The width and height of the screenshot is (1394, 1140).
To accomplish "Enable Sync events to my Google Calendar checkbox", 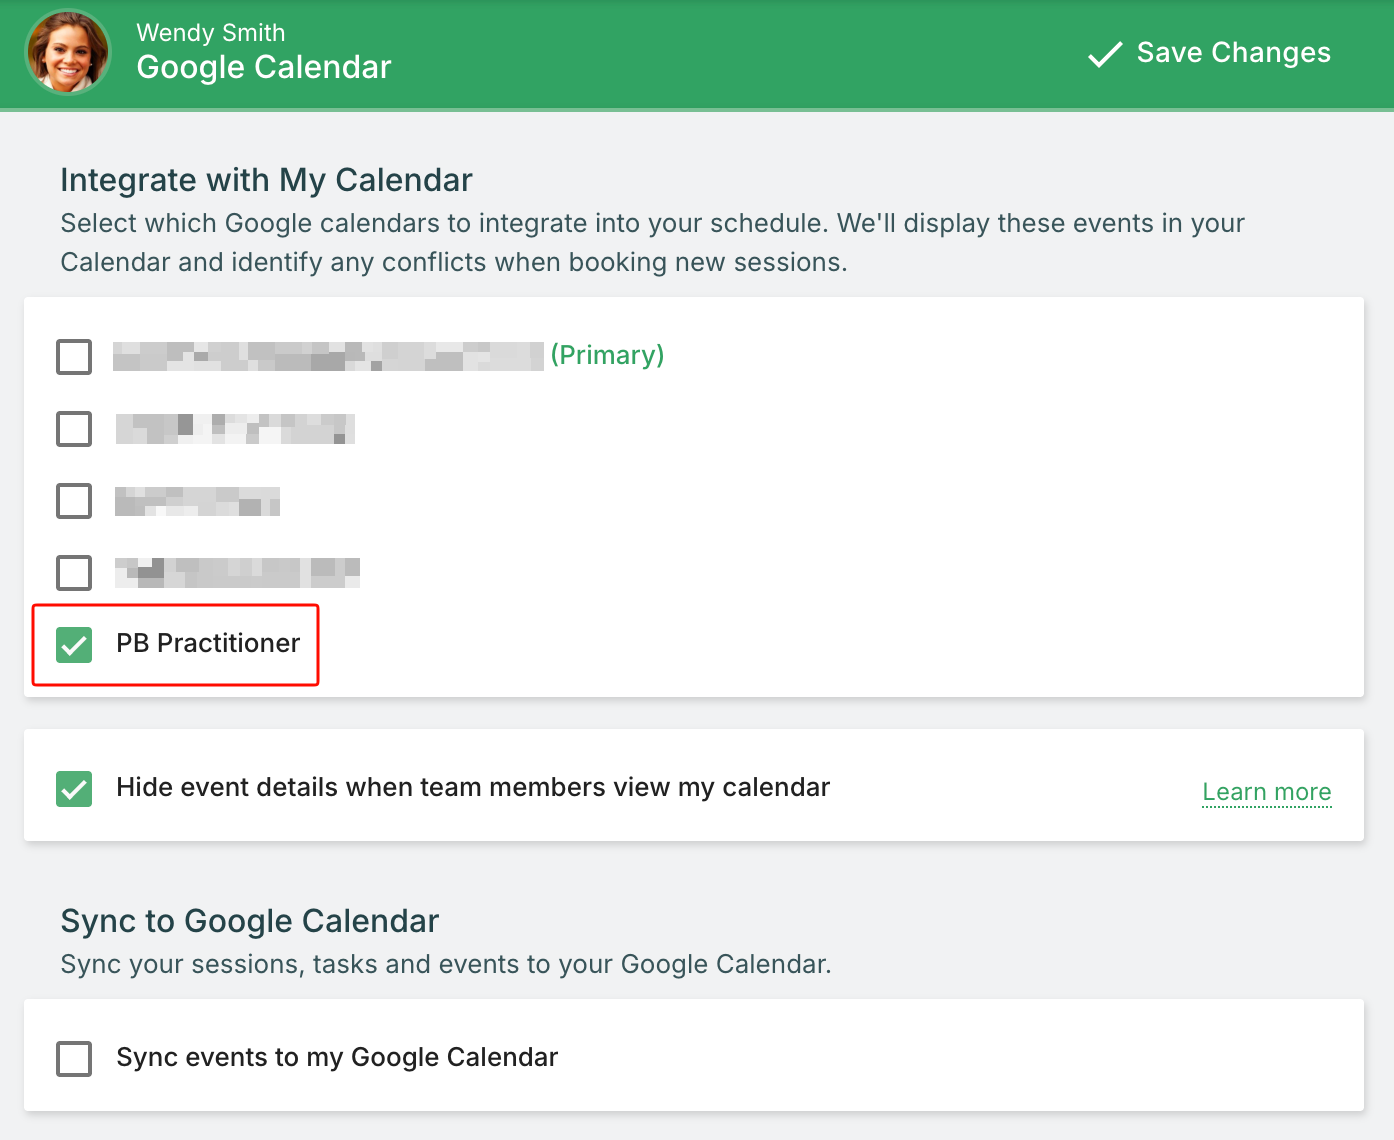I will coord(74,1058).
